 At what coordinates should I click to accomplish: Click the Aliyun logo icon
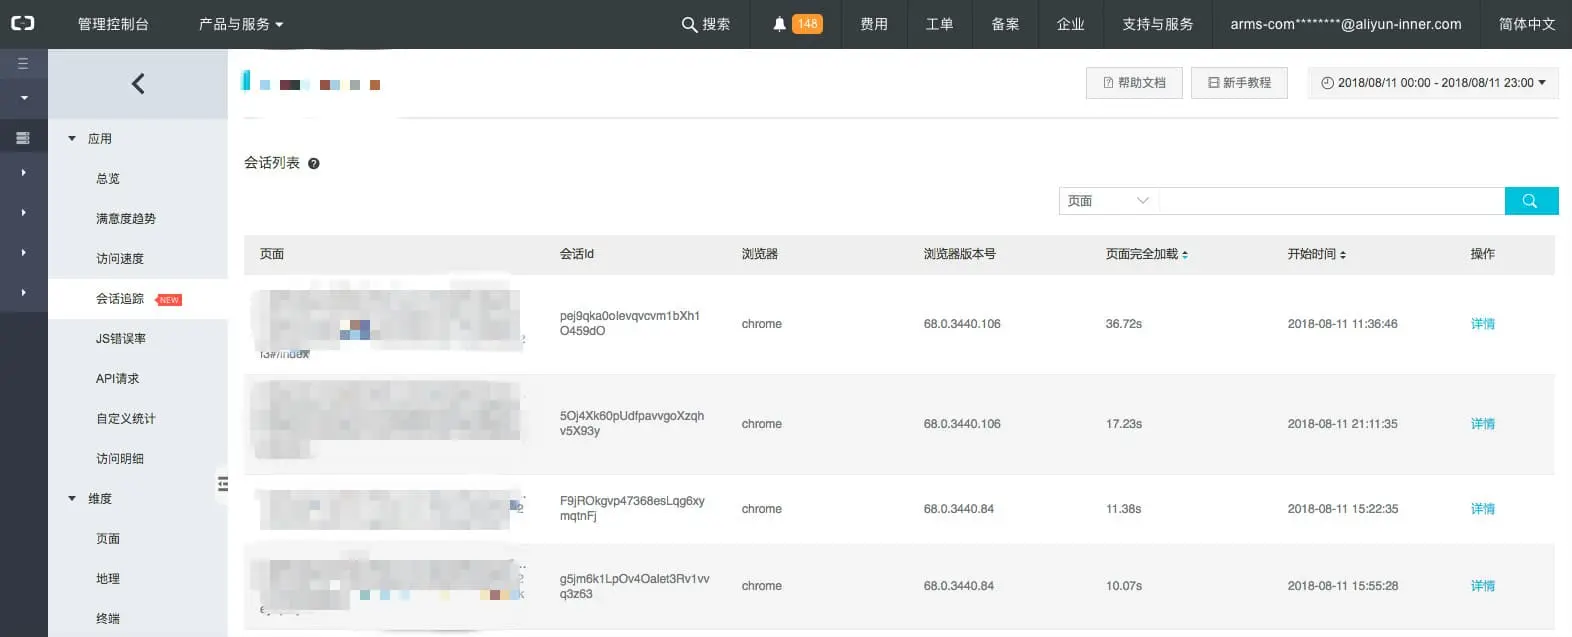[22, 23]
